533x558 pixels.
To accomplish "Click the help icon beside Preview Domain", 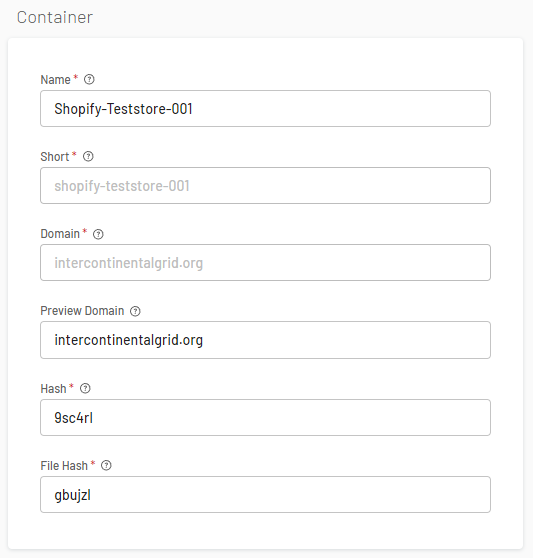I will (135, 311).
